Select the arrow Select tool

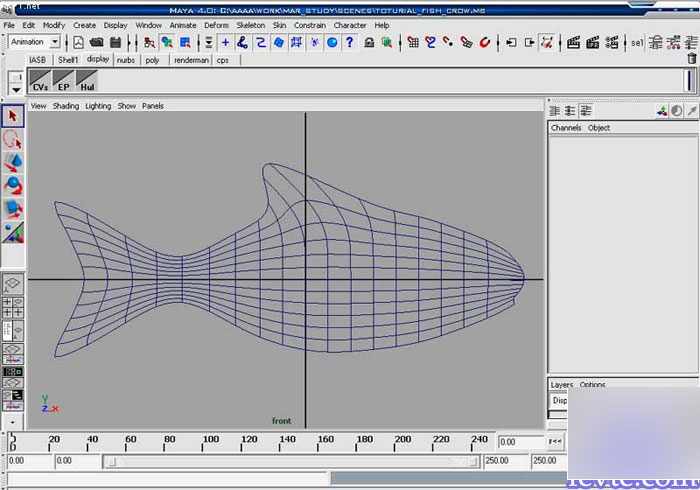[13, 116]
